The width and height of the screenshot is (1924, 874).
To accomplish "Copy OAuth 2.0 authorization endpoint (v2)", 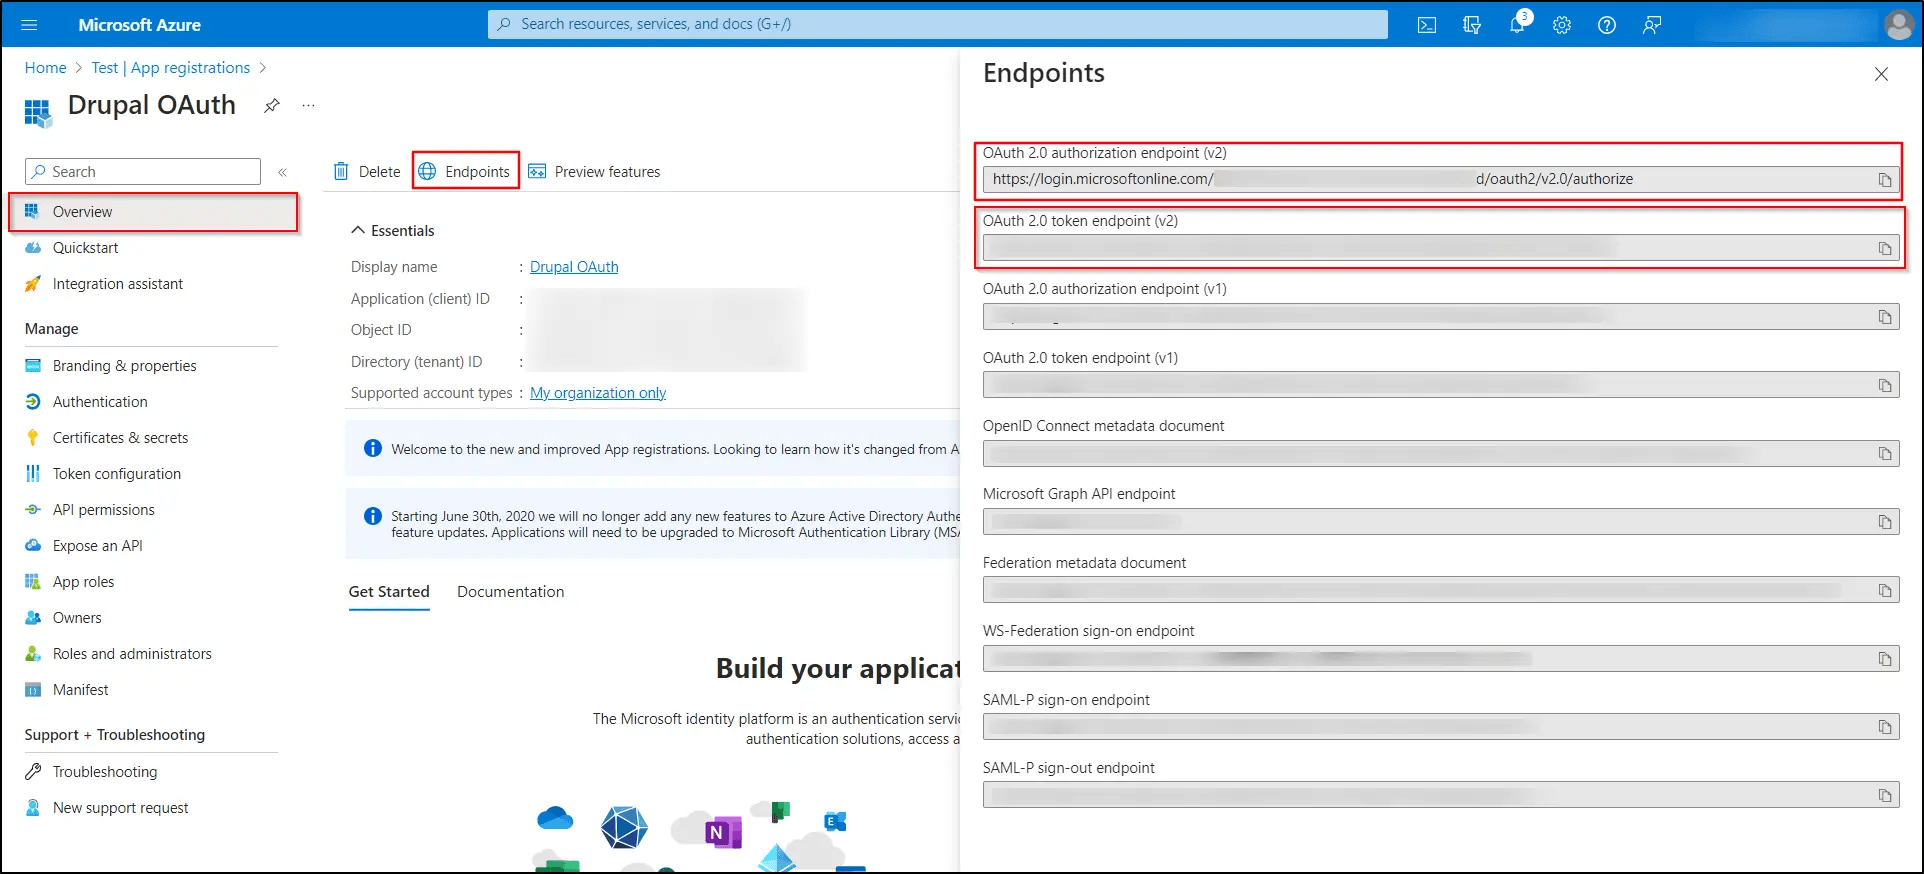I will [1885, 180].
